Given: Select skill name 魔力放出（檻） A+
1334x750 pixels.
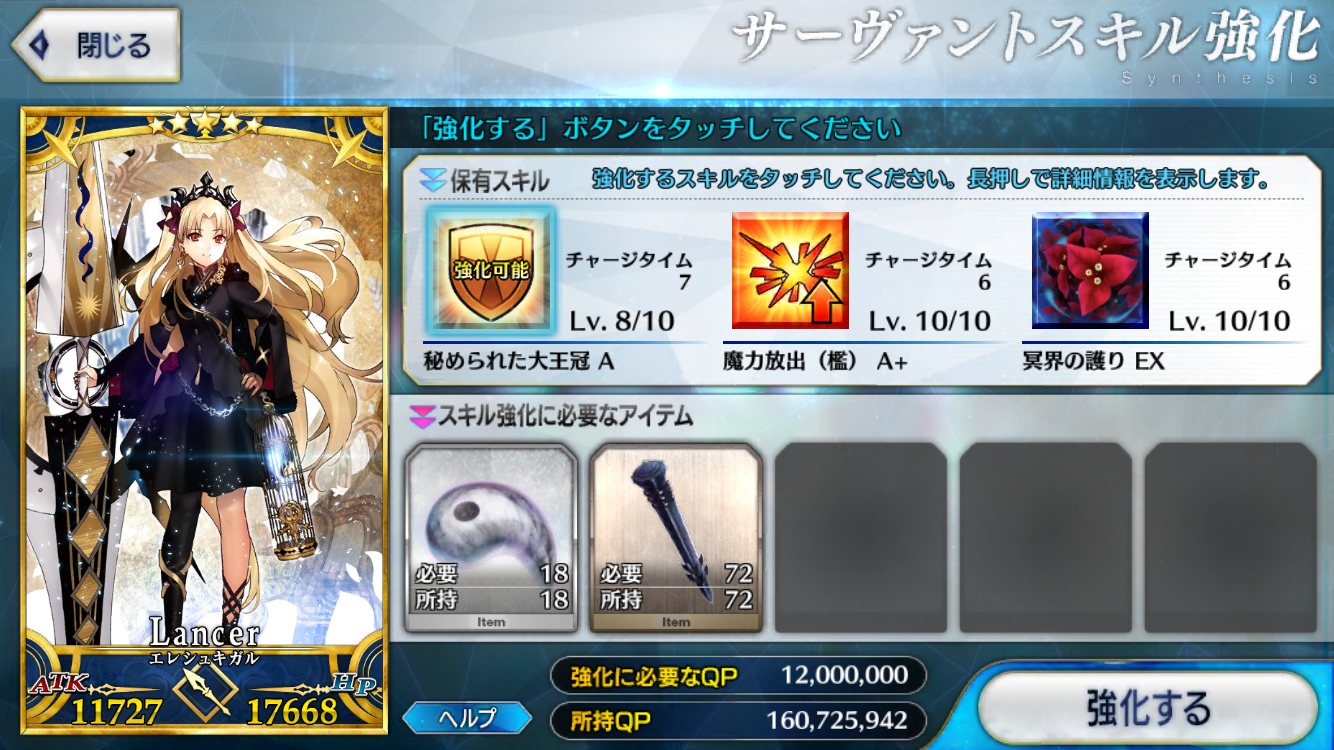Looking at the screenshot, I should tap(815, 362).
